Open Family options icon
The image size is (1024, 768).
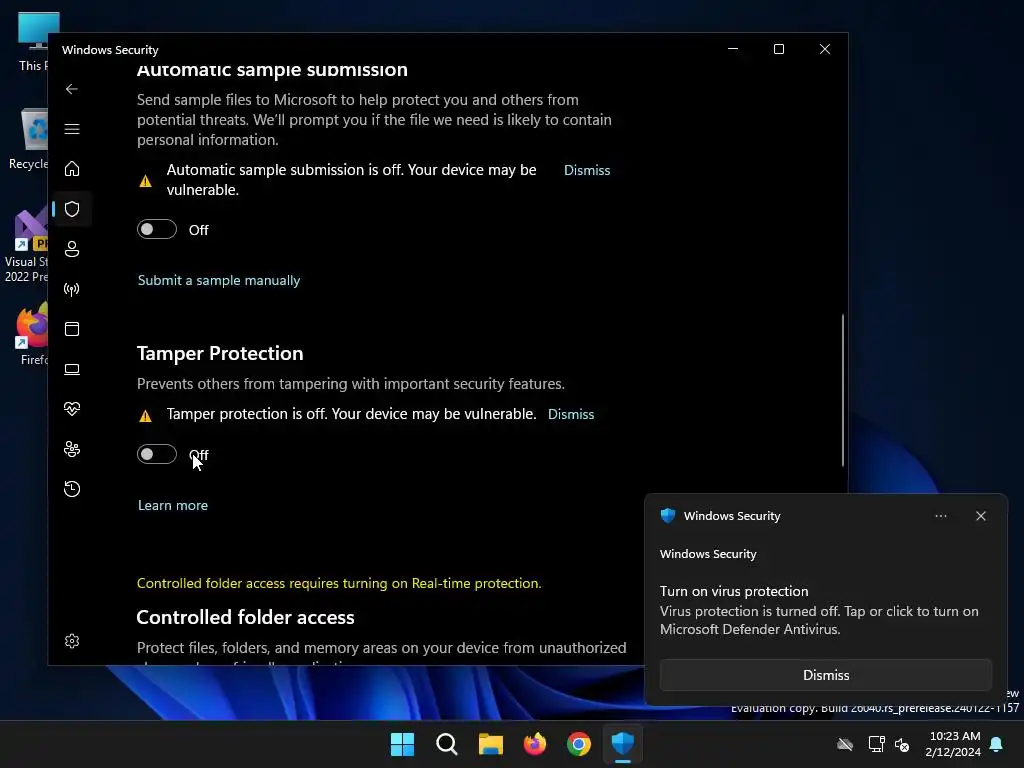(72, 449)
